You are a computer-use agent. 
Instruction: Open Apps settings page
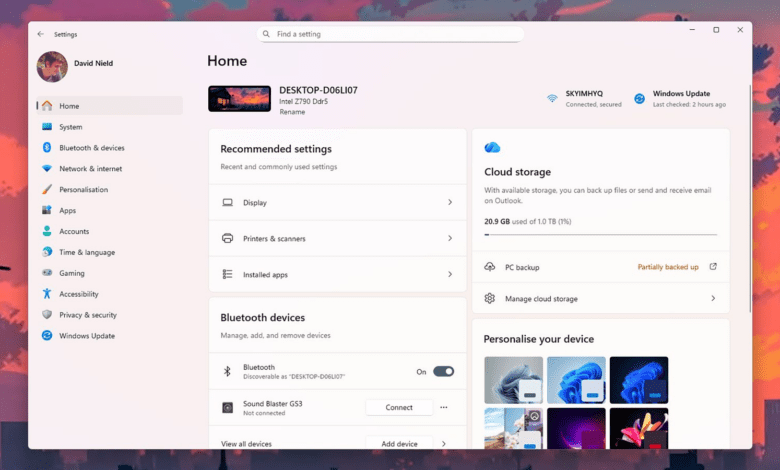coord(109,210)
